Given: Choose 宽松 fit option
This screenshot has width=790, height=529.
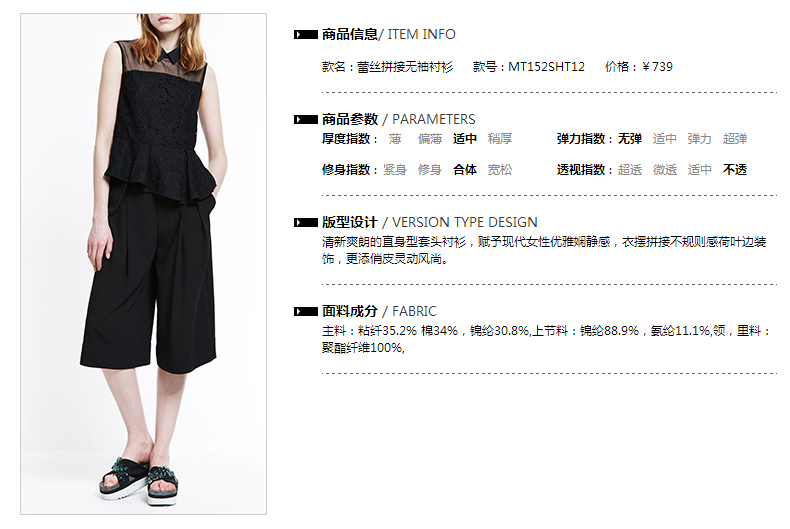Looking at the screenshot, I should (500, 170).
